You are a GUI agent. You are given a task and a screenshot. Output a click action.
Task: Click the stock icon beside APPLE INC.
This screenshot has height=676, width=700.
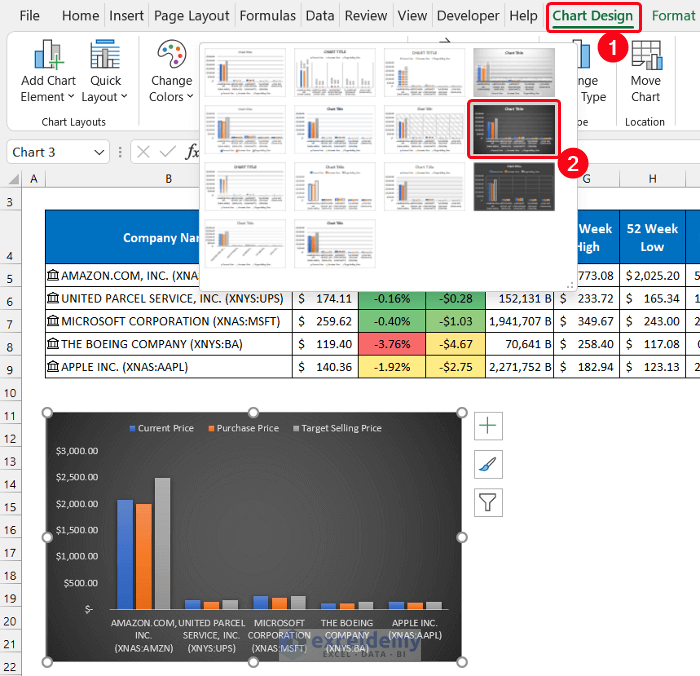53,366
